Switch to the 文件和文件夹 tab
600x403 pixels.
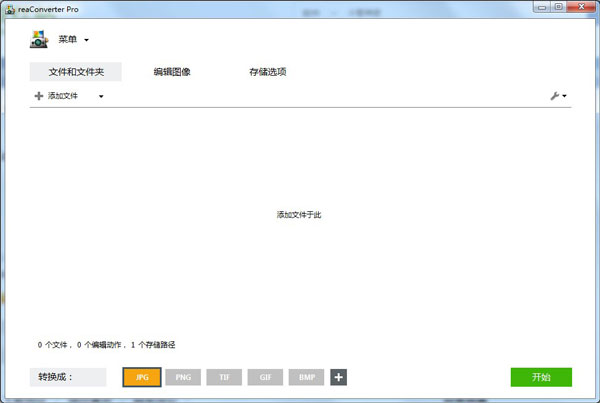pos(76,72)
